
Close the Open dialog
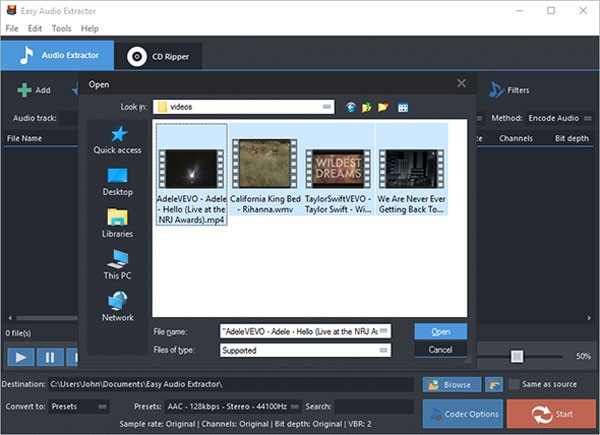tap(461, 83)
